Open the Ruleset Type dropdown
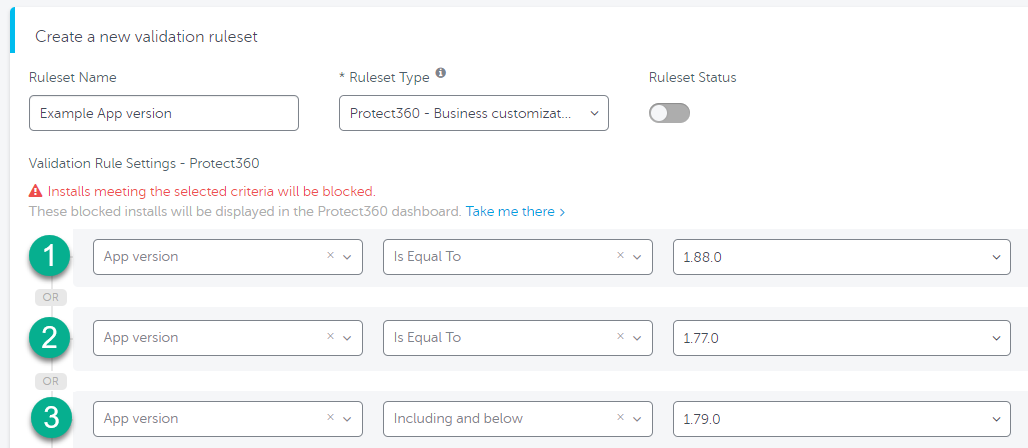The height and width of the screenshot is (448, 1028). (x=474, y=113)
